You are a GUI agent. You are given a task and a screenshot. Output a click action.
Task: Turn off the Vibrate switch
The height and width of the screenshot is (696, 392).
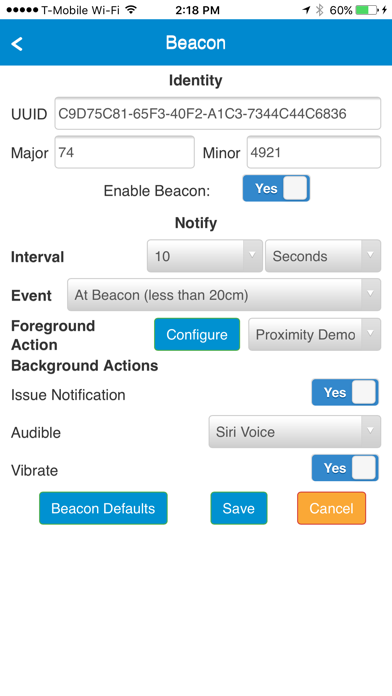click(345, 468)
